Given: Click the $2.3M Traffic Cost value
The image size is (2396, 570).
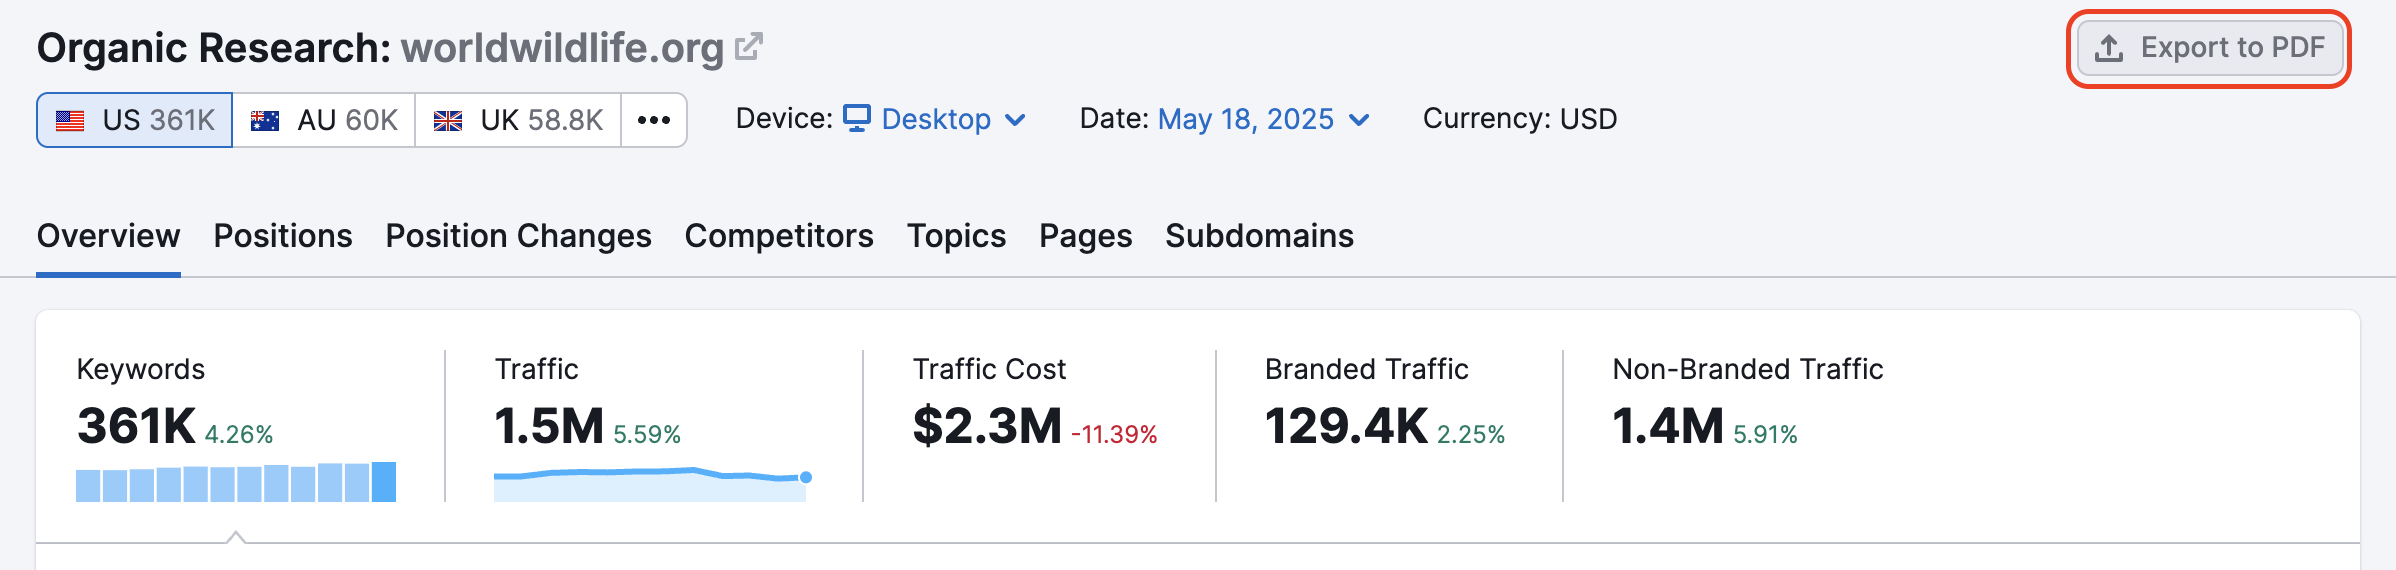Looking at the screenshot, I should pos(987,427).
